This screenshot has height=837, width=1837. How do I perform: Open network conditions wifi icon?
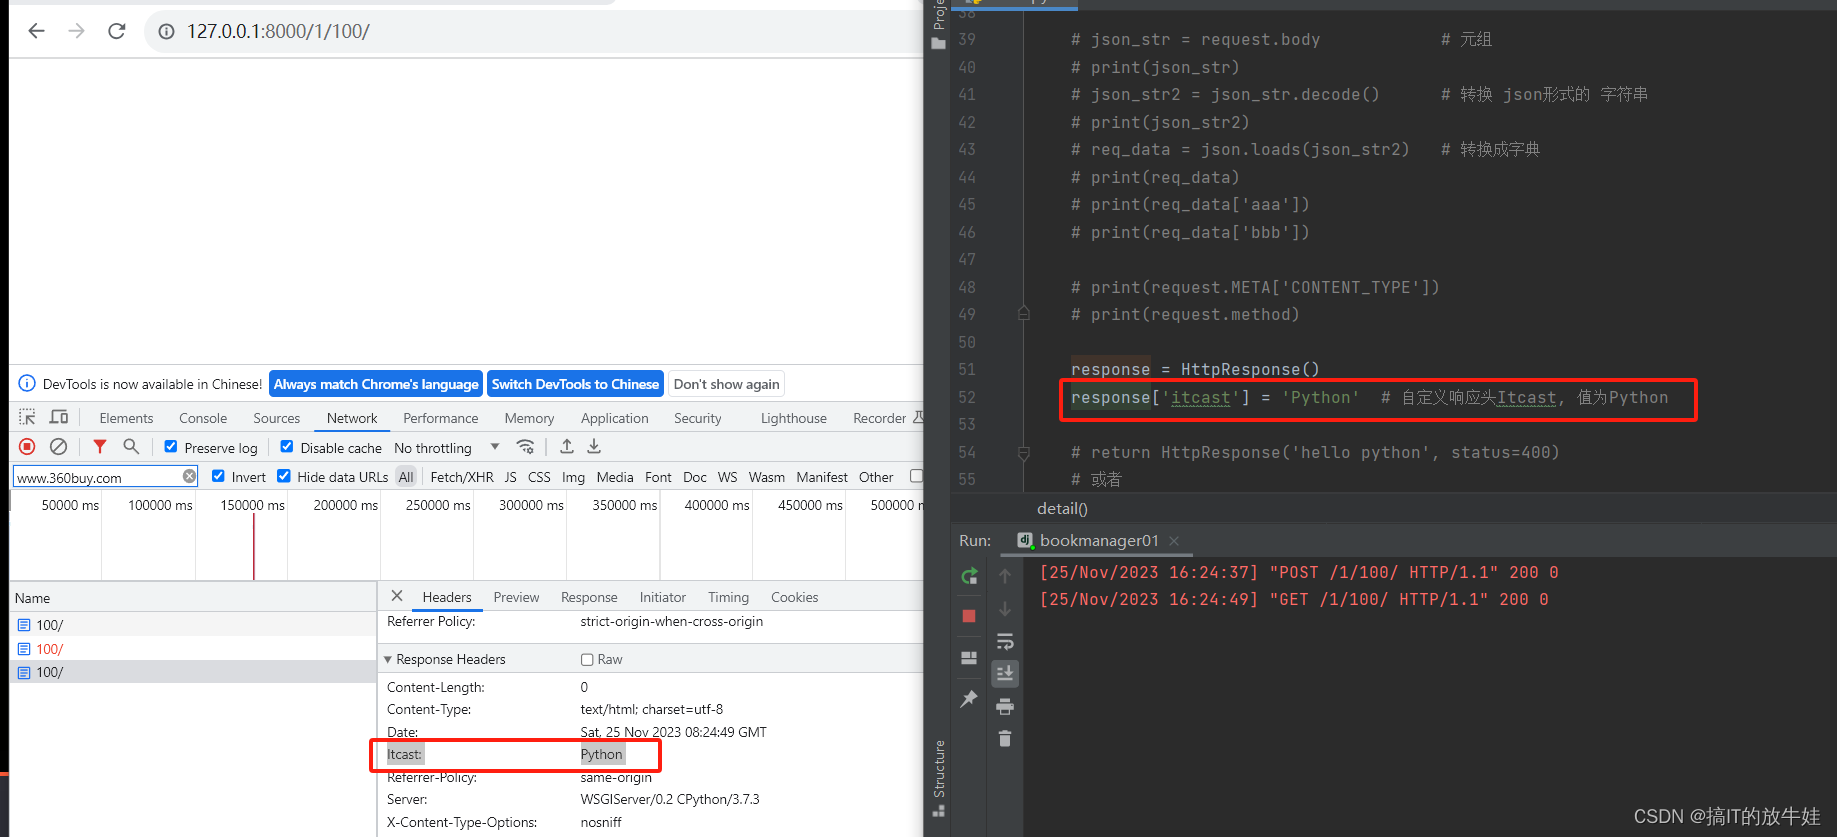point(525,447)
